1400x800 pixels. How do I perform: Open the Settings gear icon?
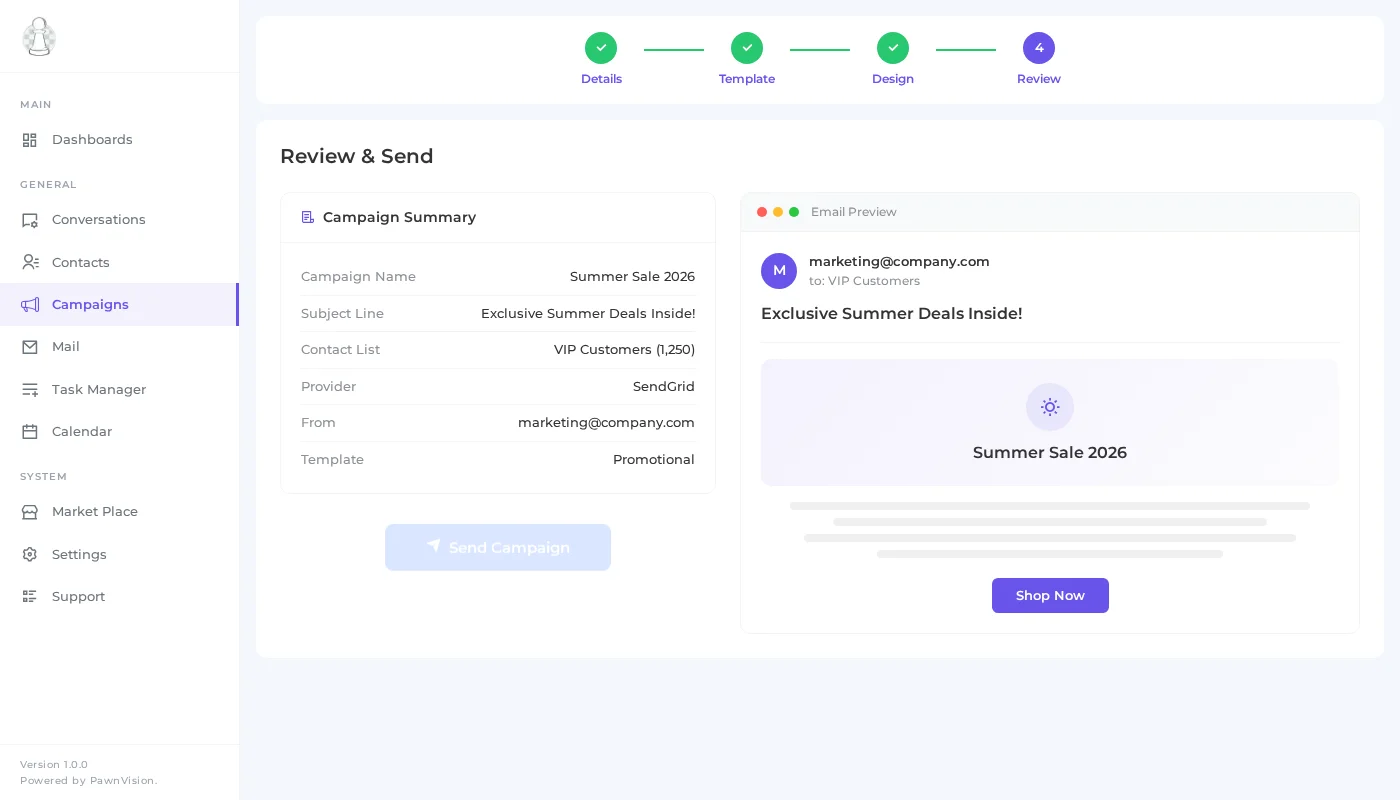29,554
